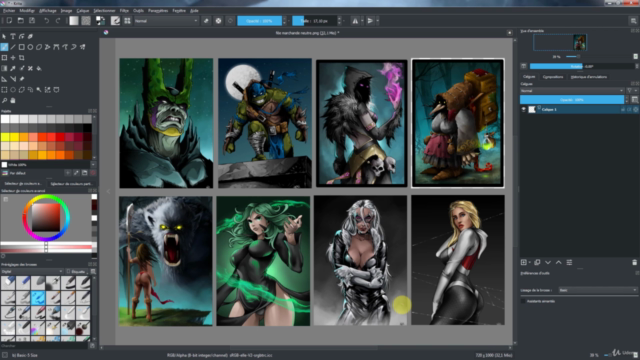Screen dimensions: 640x360
Task: Delete the layer with trash icon
Action: (x=634, y=262)
